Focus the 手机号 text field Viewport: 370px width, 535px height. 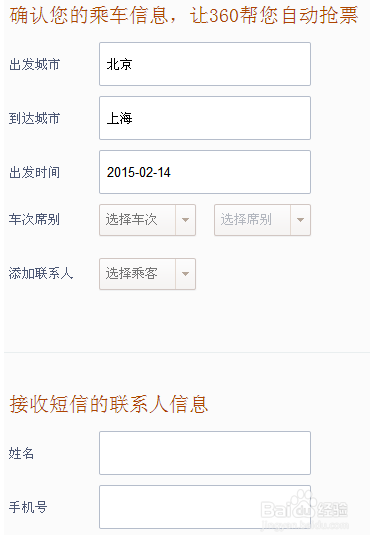pyautogui.click(x=205, y=507)
